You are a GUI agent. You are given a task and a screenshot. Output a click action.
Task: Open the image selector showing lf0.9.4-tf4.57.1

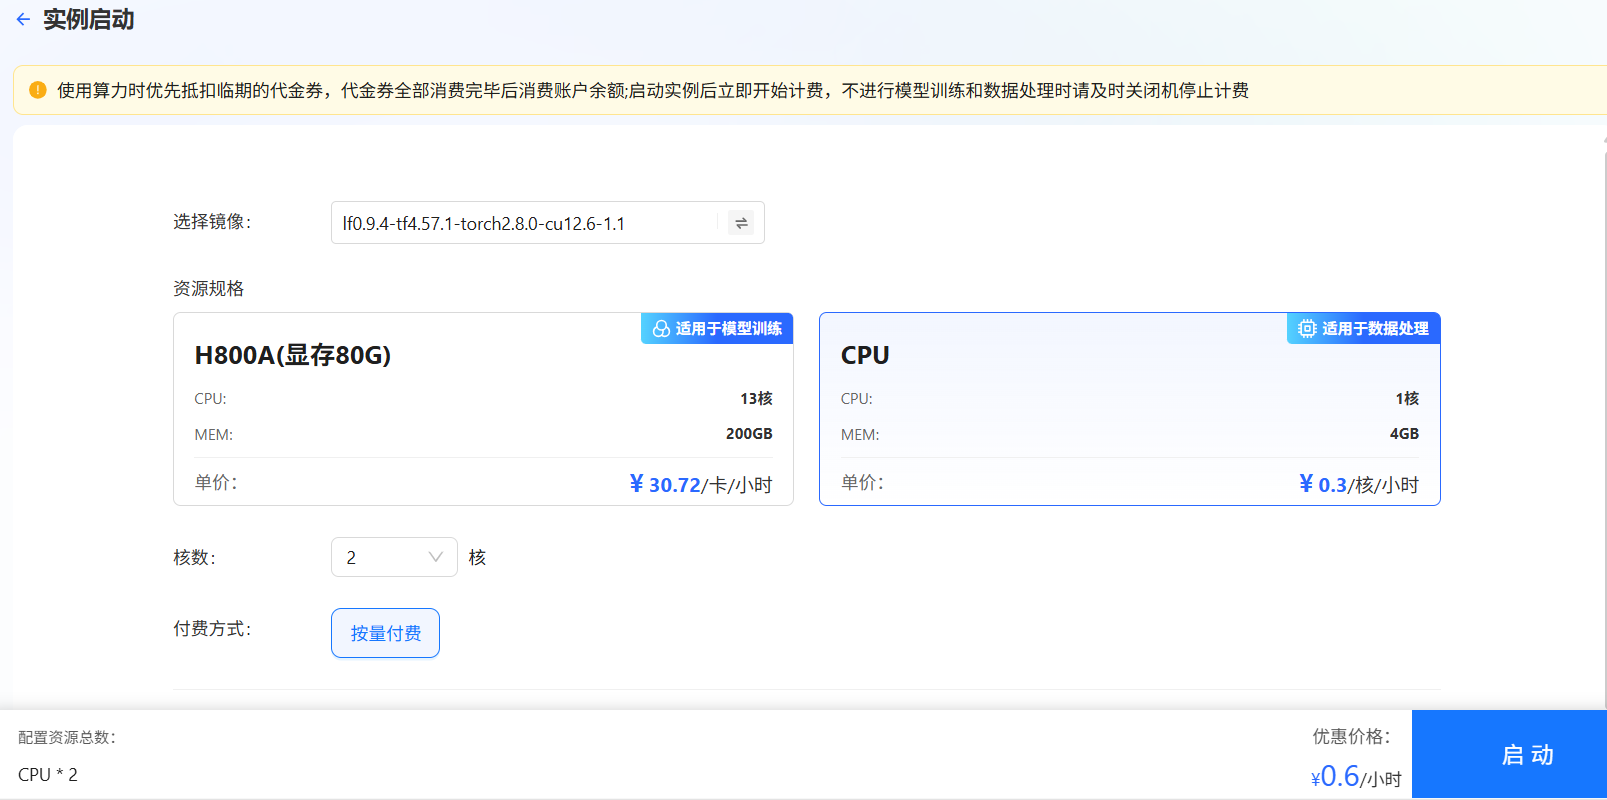click(525, 223)
